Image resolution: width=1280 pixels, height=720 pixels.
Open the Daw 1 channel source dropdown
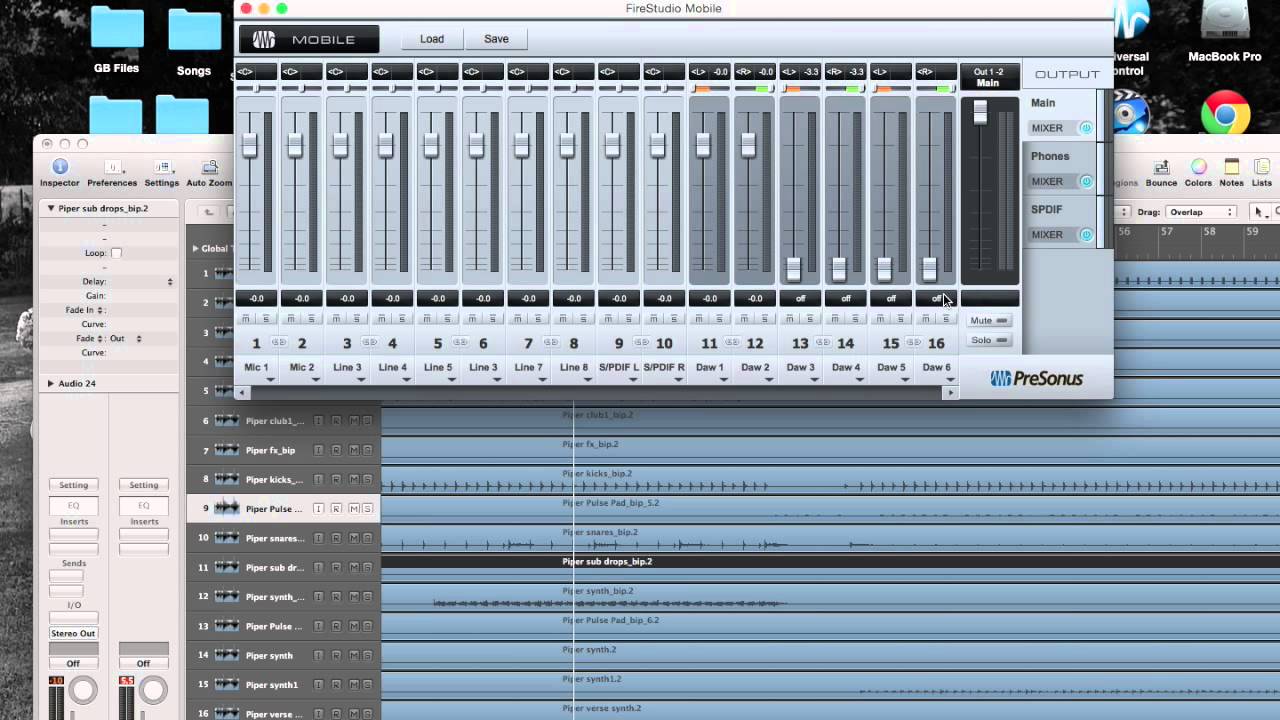pyautogui.click(x=723, y=379)
